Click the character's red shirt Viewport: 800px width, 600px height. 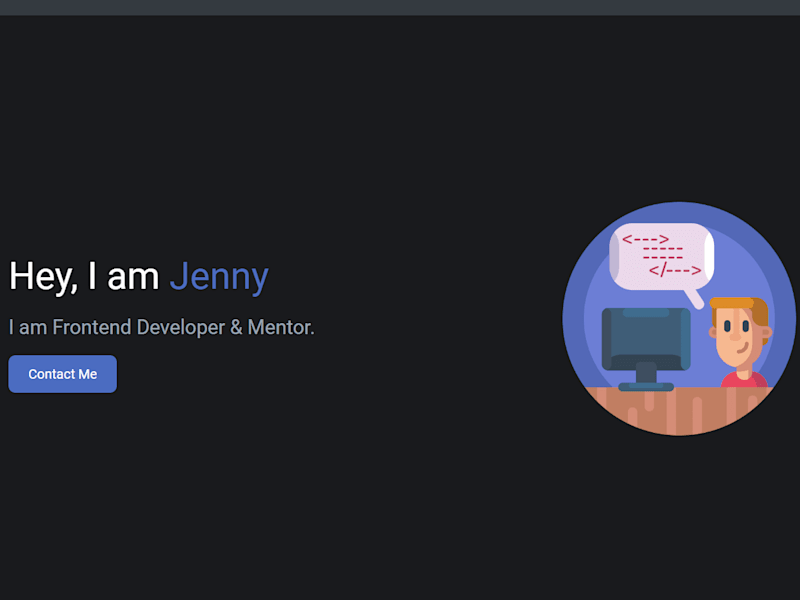coord(744,380)
